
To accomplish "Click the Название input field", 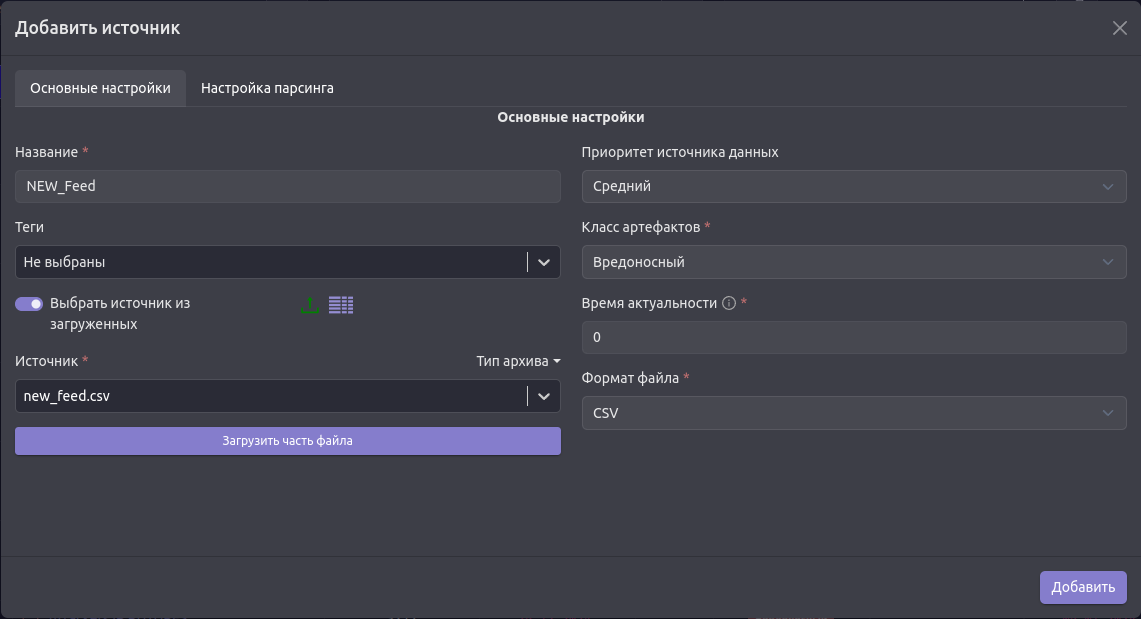I will pos(287,186).
